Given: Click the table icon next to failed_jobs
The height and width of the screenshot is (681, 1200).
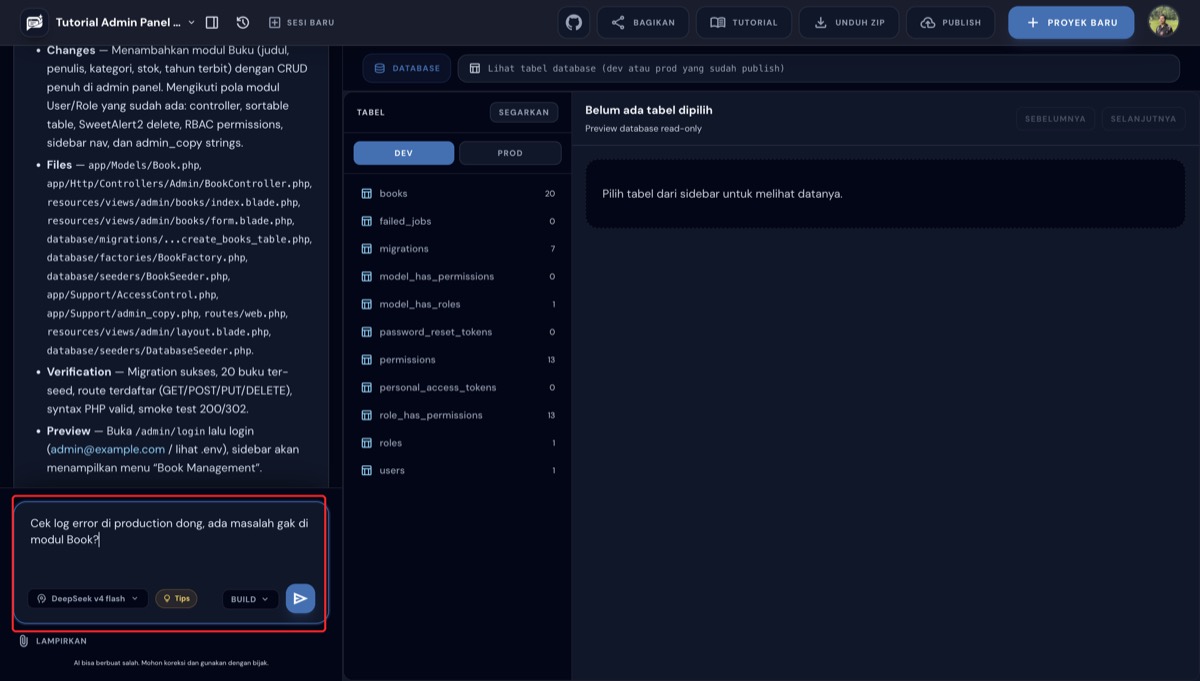Looking at the screenshot, I should (x=366, y=221).
